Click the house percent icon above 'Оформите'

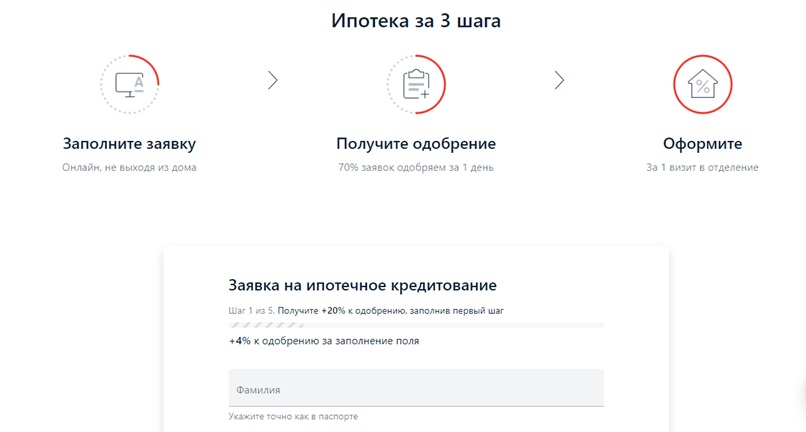coord(703,84)
